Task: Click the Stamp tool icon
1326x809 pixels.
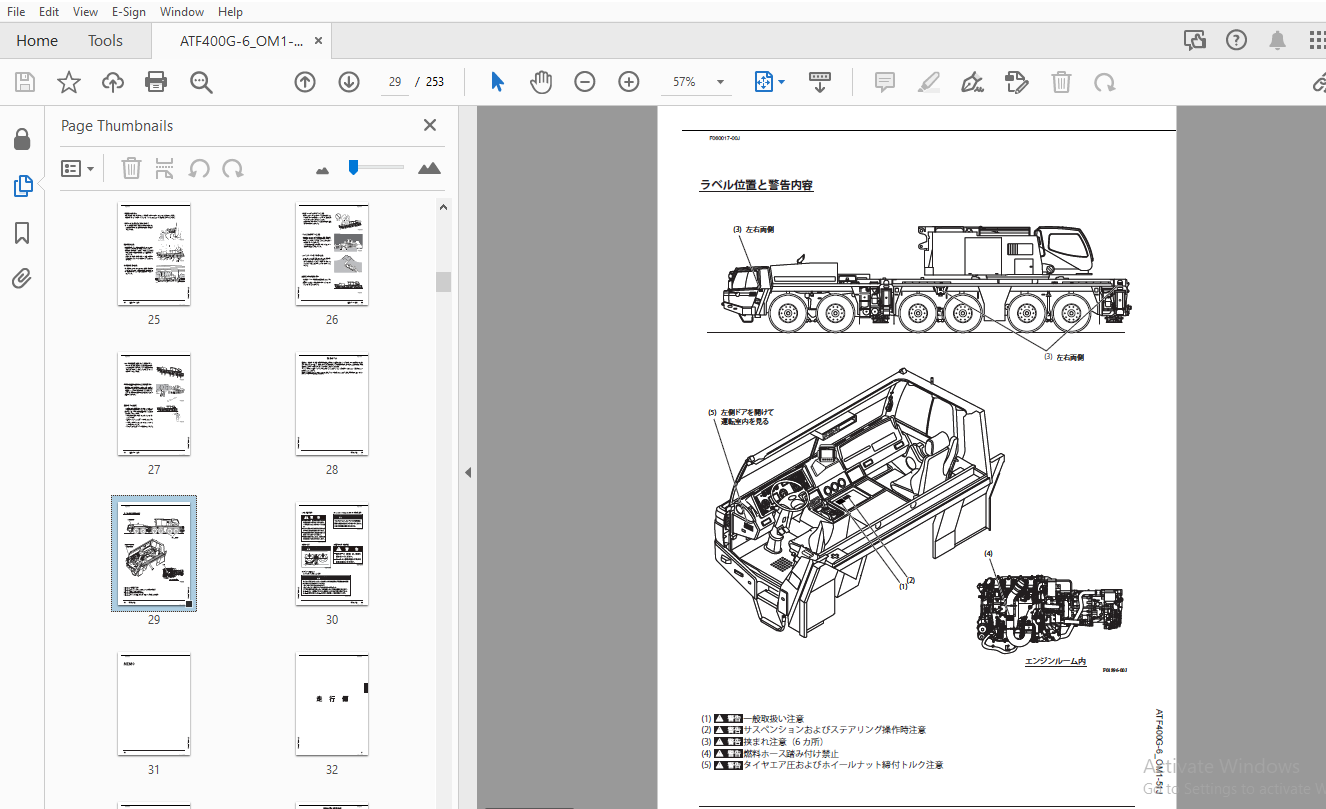Action: (x=1017, y=82)
